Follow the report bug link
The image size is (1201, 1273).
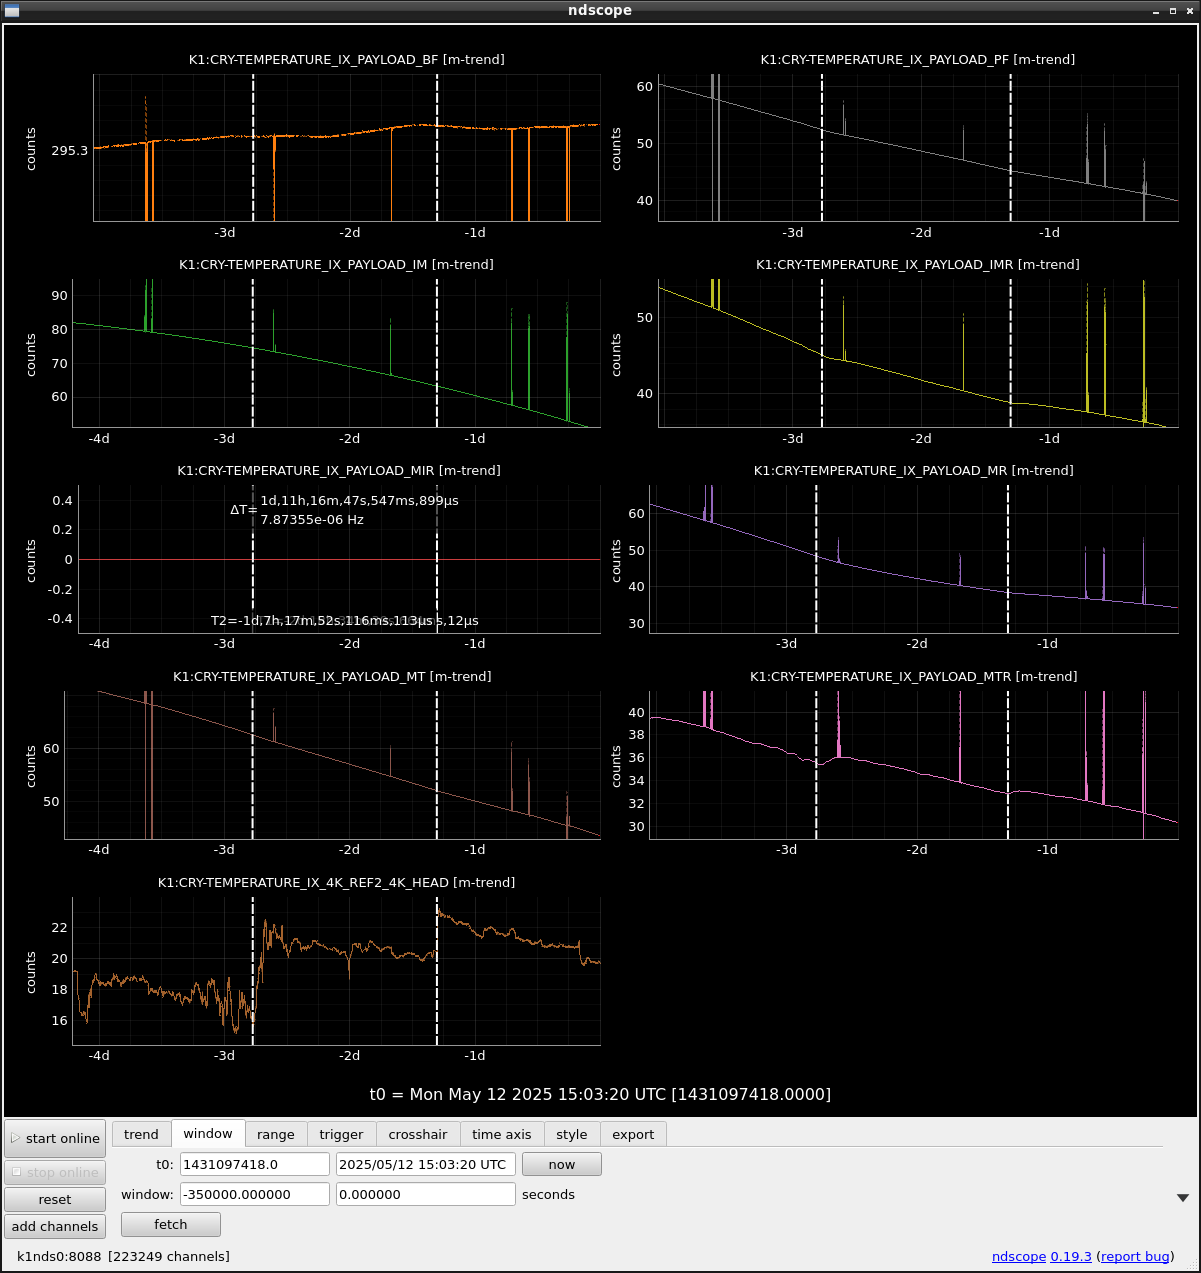tap(1135, 1256)
